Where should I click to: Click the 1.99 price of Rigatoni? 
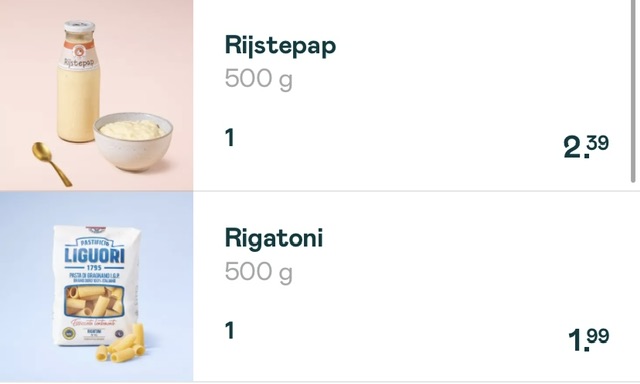pos(589,339)
